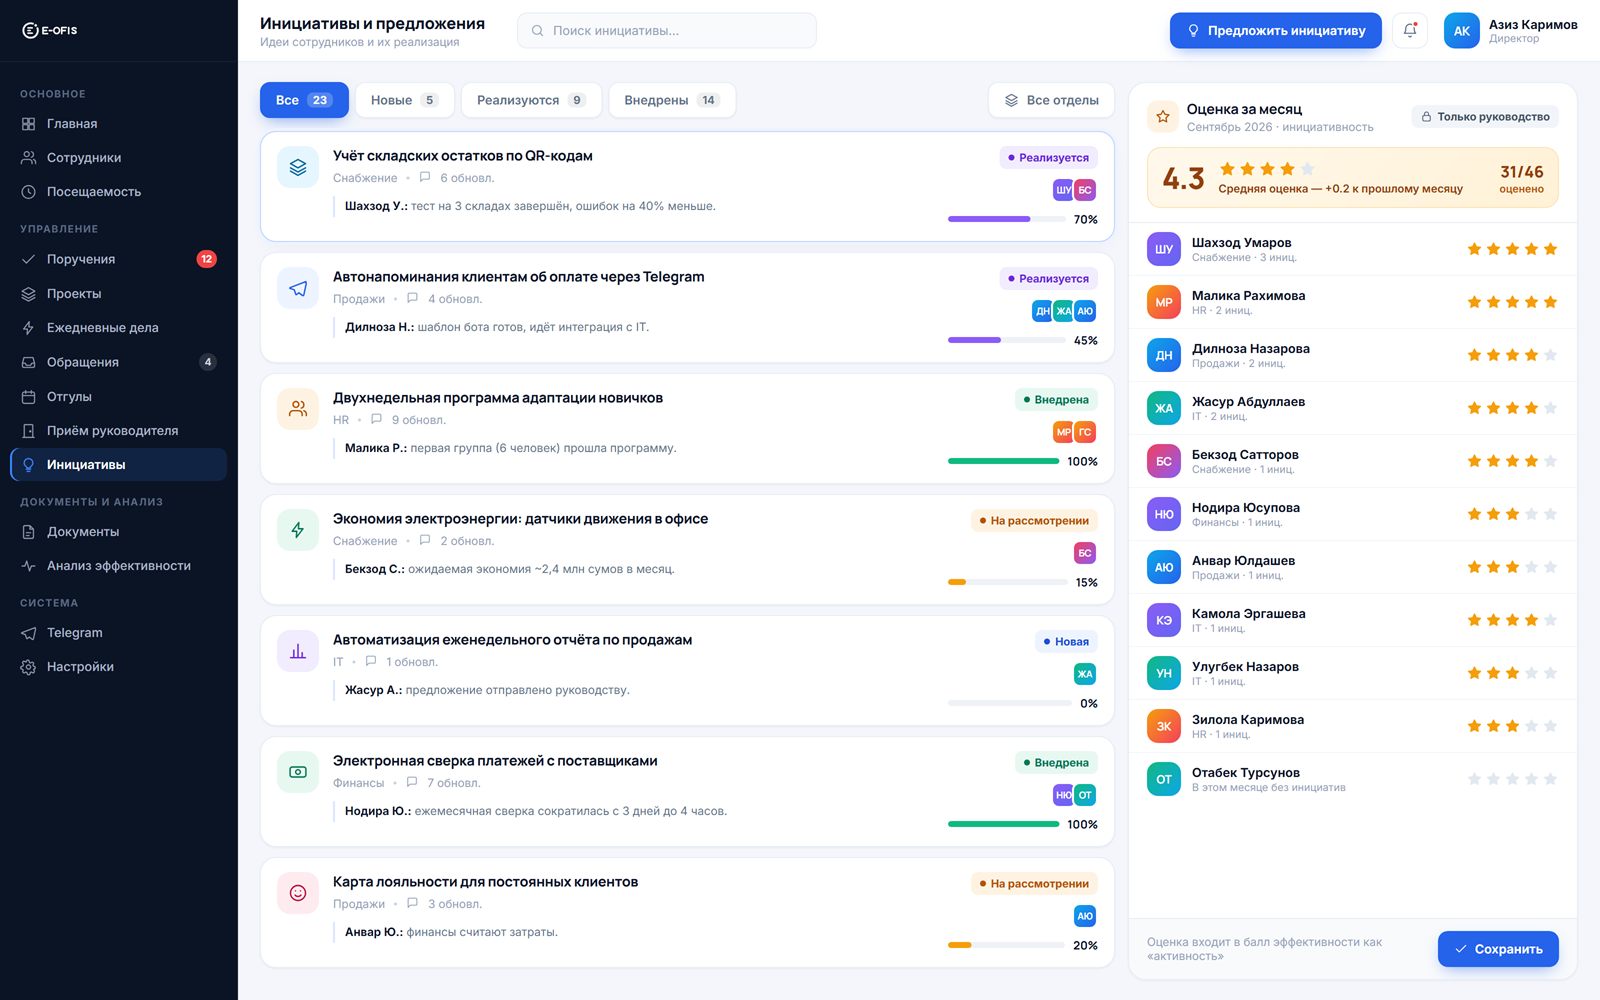
Task: Click Шахзод Умаров avatar in ratings
Action: (1164, 249)
